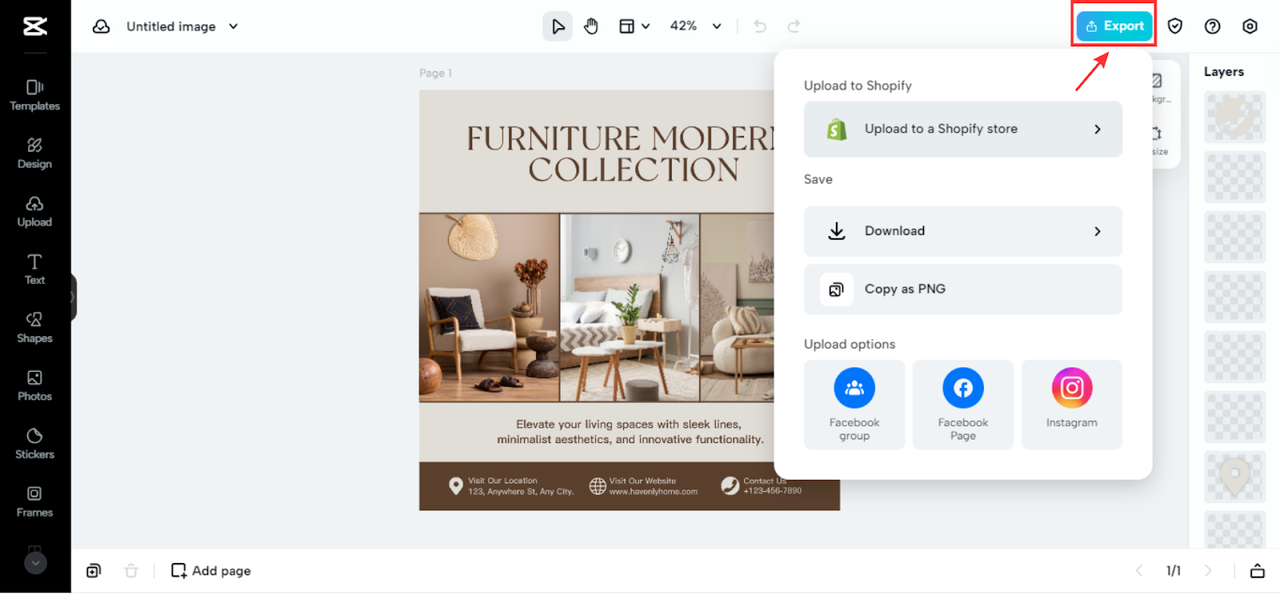Image resolution: width=1280 pixels, height=595 pixels.
Task: Open the layout options dropdown
Action: (x=634, y=27)
